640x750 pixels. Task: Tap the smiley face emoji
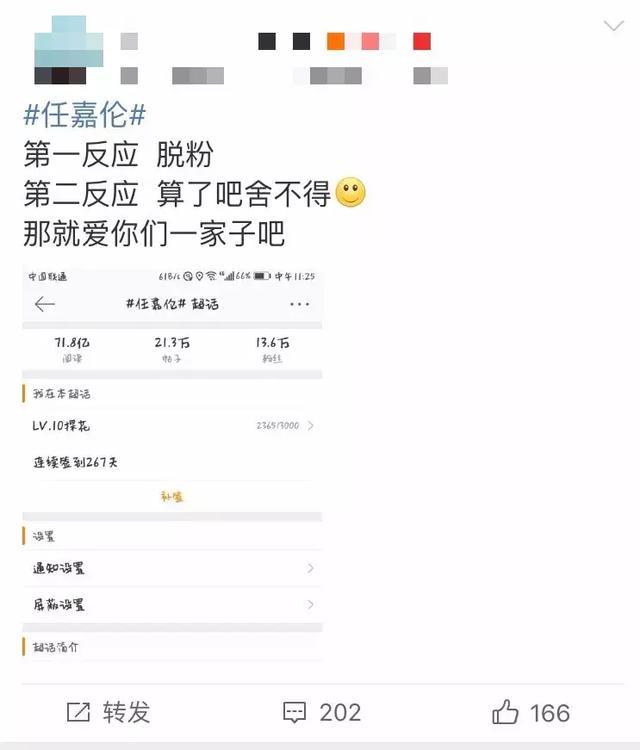(351, 192)
